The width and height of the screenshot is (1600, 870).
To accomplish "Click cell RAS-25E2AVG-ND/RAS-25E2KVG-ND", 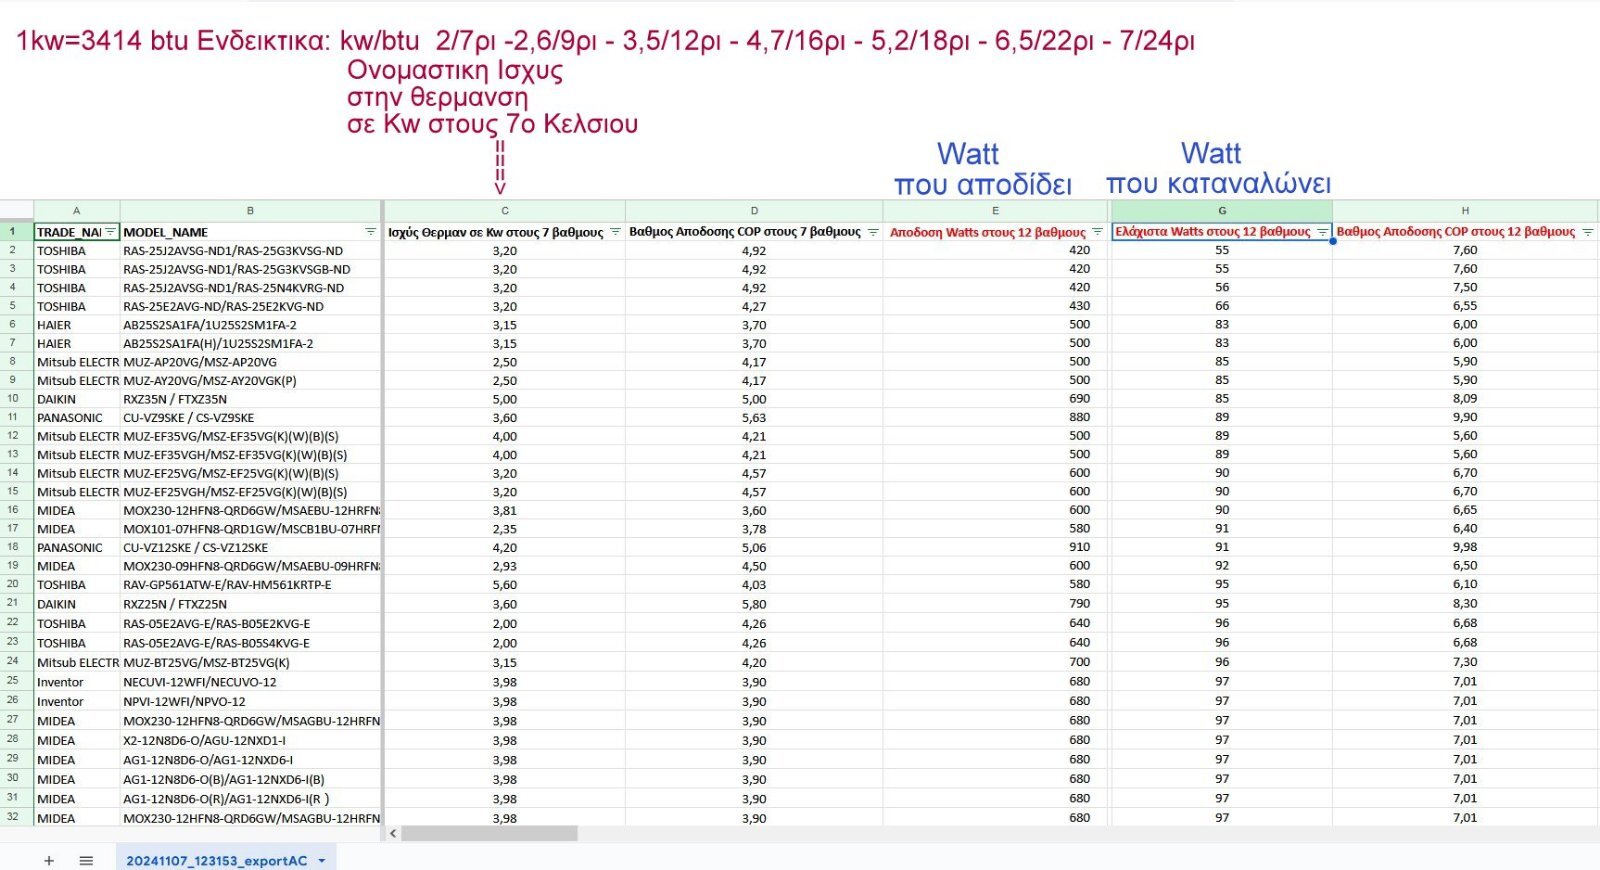I will pos(250,306).
